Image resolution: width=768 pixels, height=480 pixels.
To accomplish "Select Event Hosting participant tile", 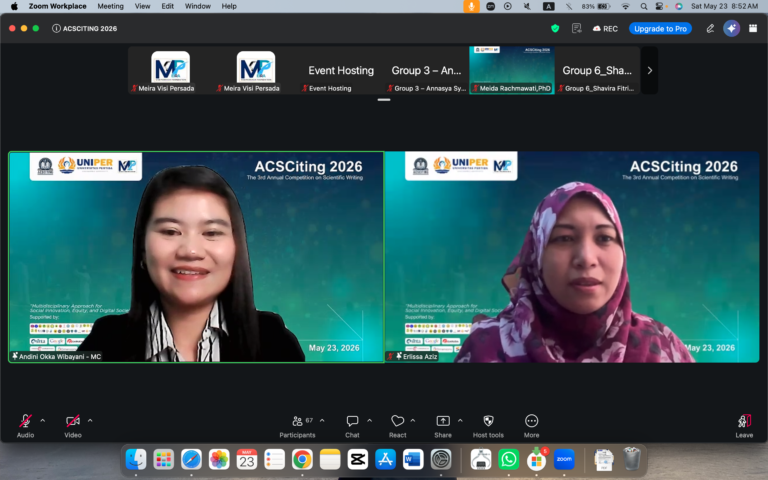I will point(341,70).
